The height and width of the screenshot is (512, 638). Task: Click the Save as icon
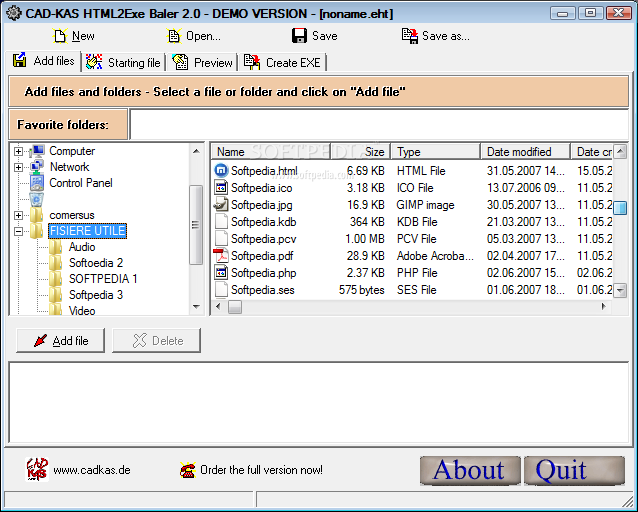click(410, 36)
